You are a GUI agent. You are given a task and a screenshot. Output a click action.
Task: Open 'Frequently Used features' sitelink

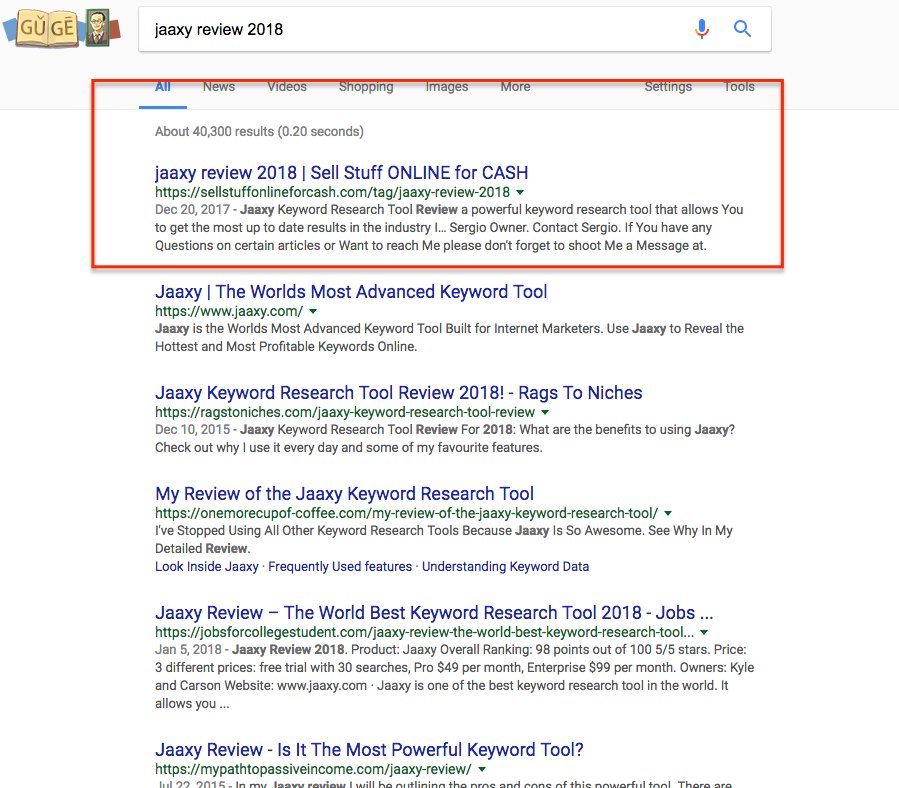pyautogui.click(x=340, y=567)
